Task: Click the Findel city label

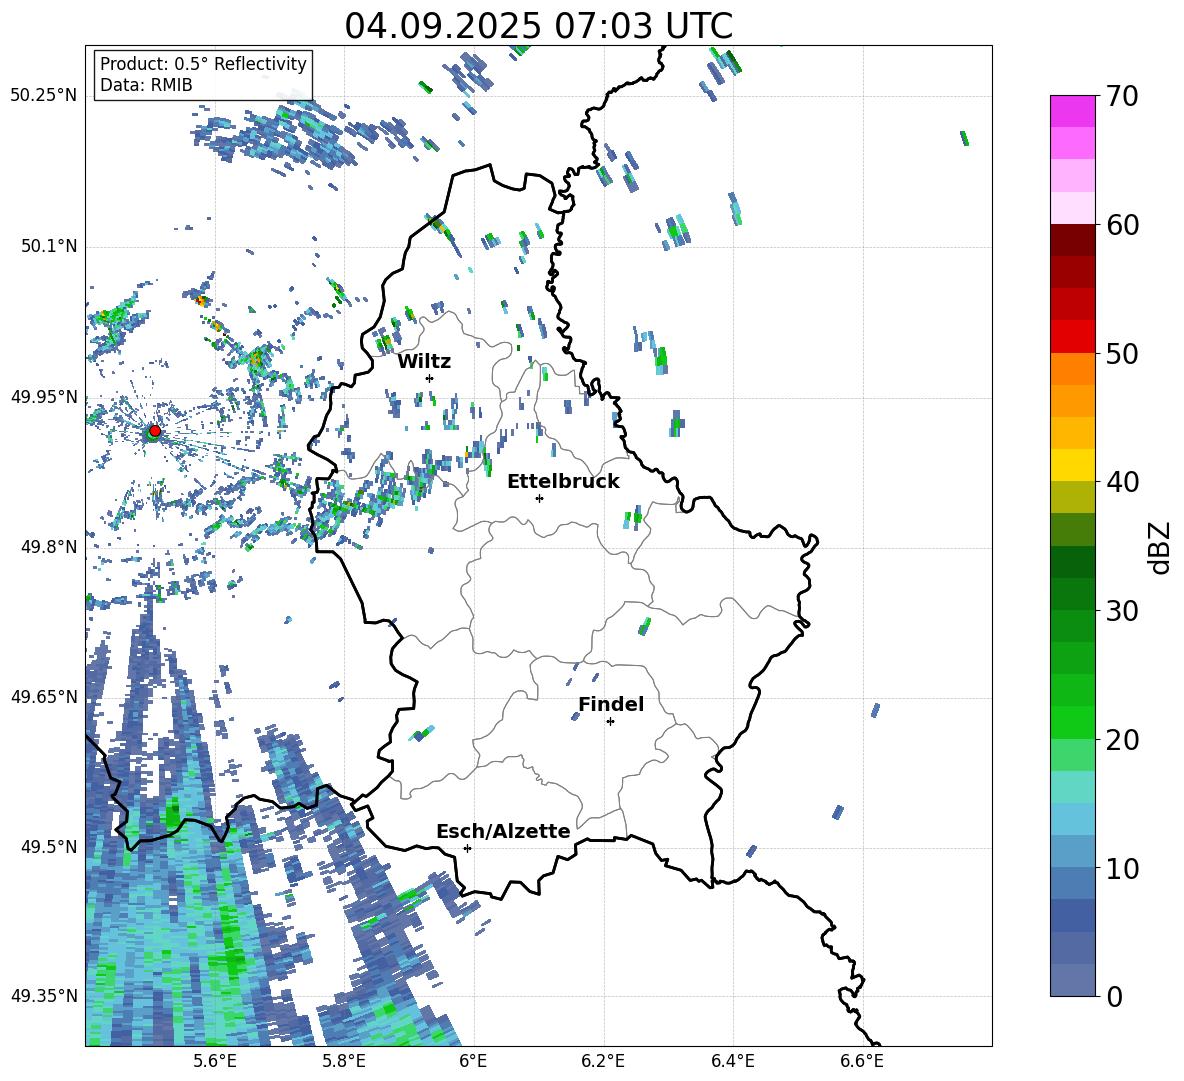Action: (x=611, y=704)
